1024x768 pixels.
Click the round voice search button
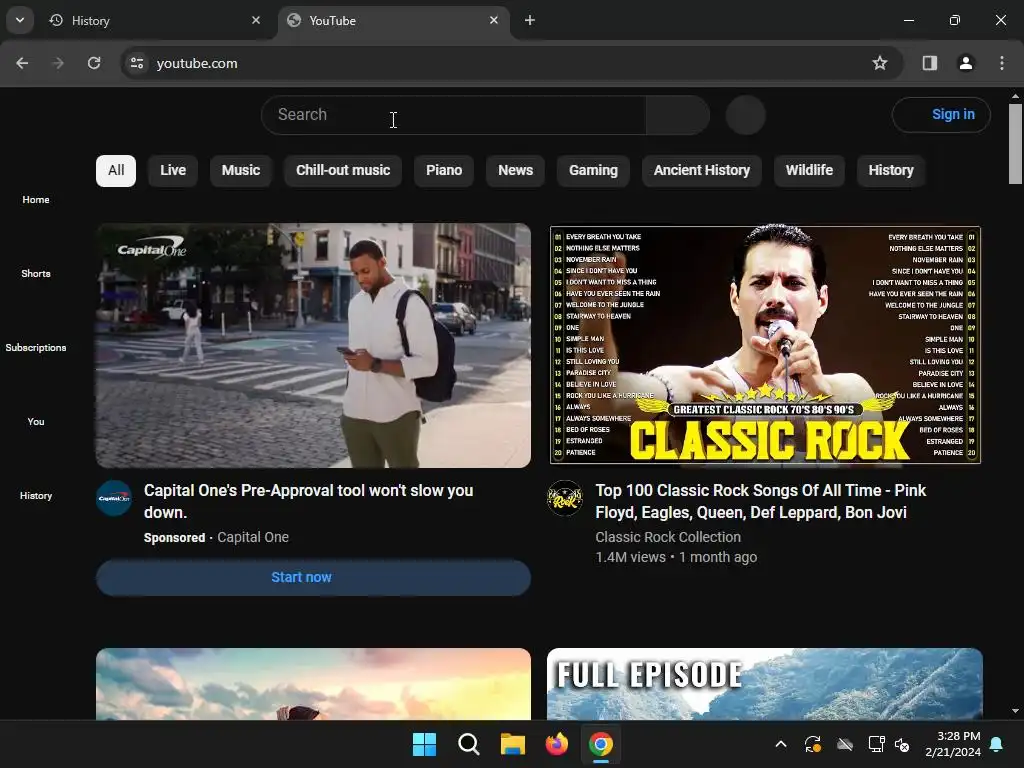(x=745, y=115)
